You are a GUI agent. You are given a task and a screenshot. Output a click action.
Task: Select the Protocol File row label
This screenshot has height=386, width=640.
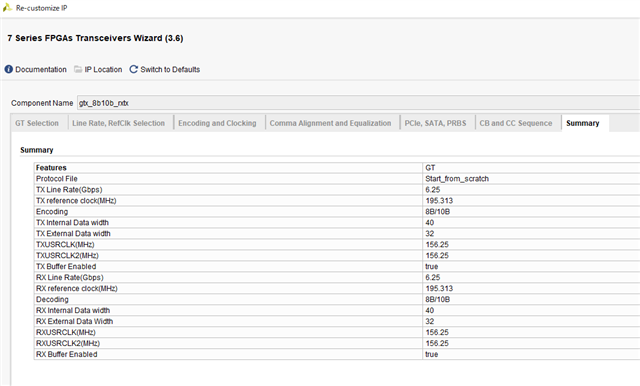[57, 179]
